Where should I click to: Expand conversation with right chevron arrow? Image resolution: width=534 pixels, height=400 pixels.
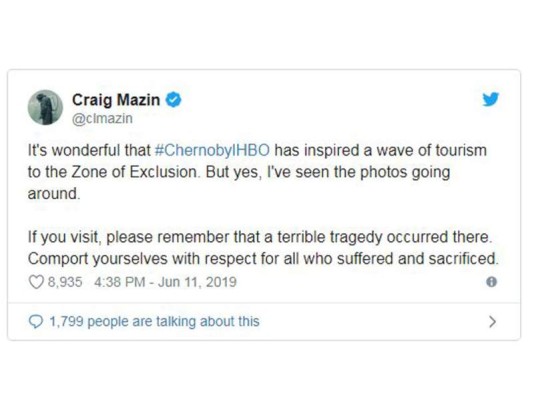(492, 321)
